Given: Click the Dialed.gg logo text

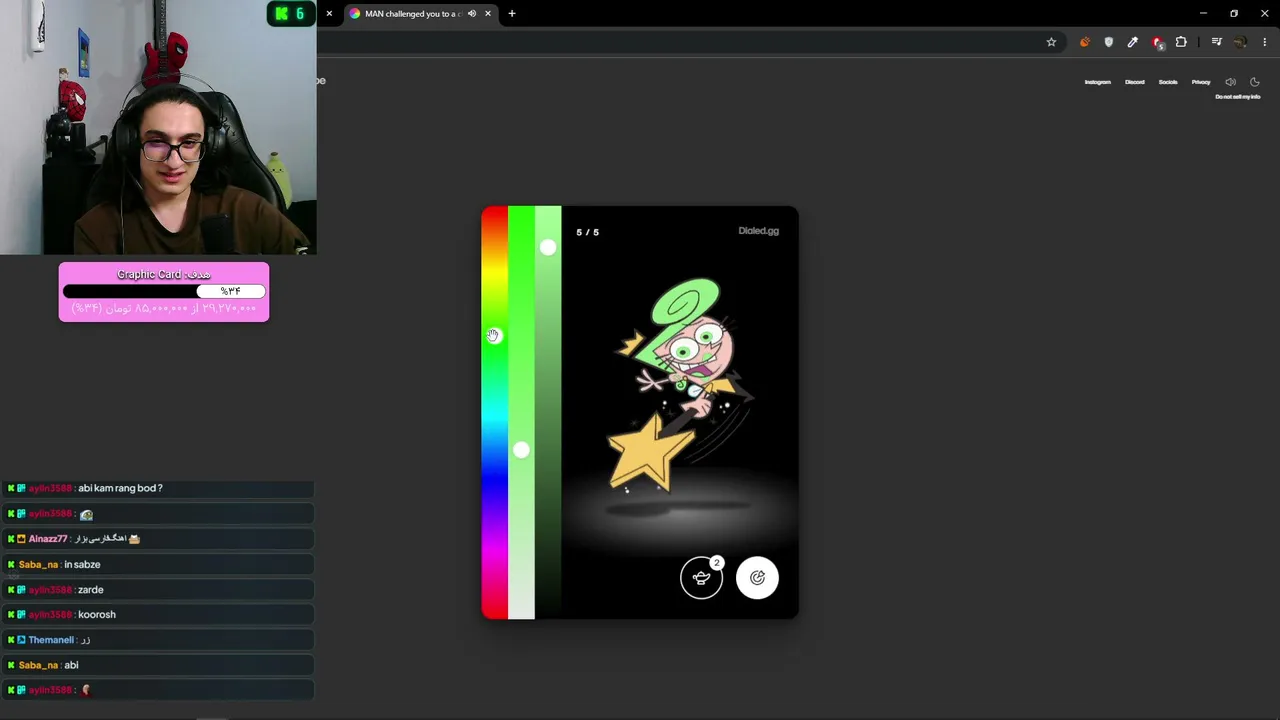Looking at the screenshot, I should coord(758,231).
